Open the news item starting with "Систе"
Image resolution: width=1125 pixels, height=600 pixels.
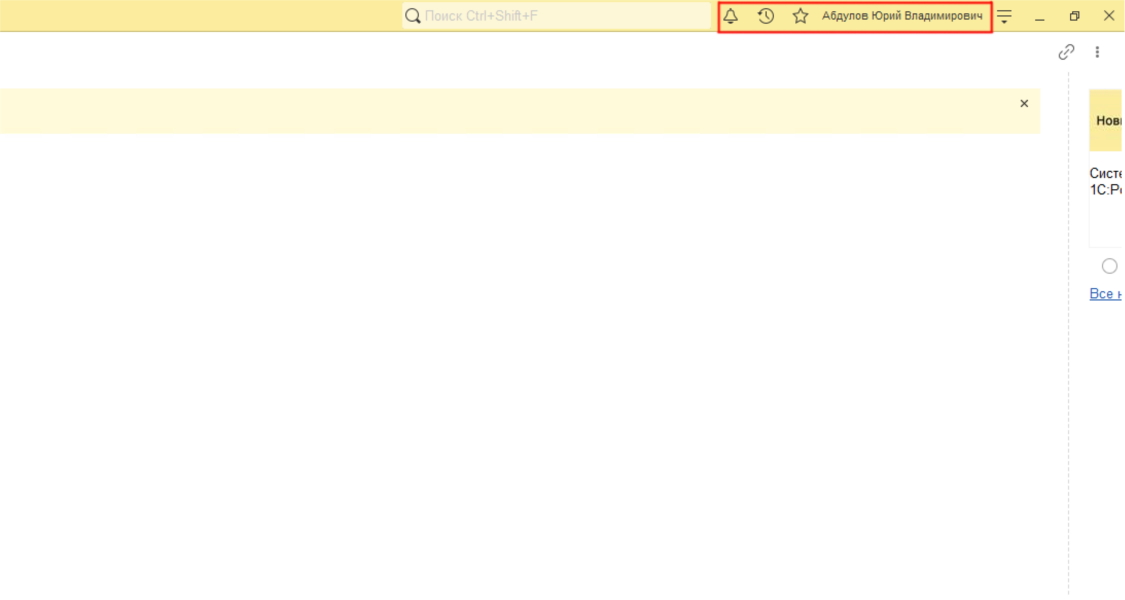(x=1106, y=181)
